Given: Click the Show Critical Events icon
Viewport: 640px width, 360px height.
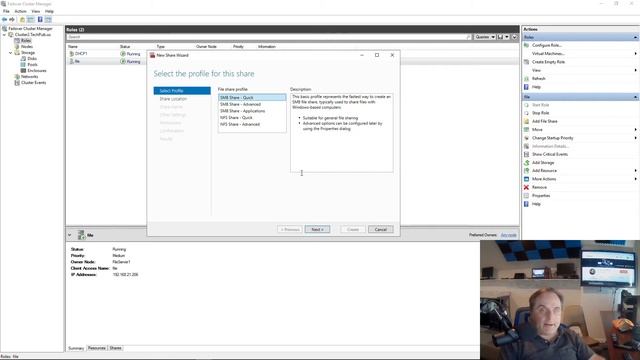Looking at the screenshot, I should click(527, 154).
